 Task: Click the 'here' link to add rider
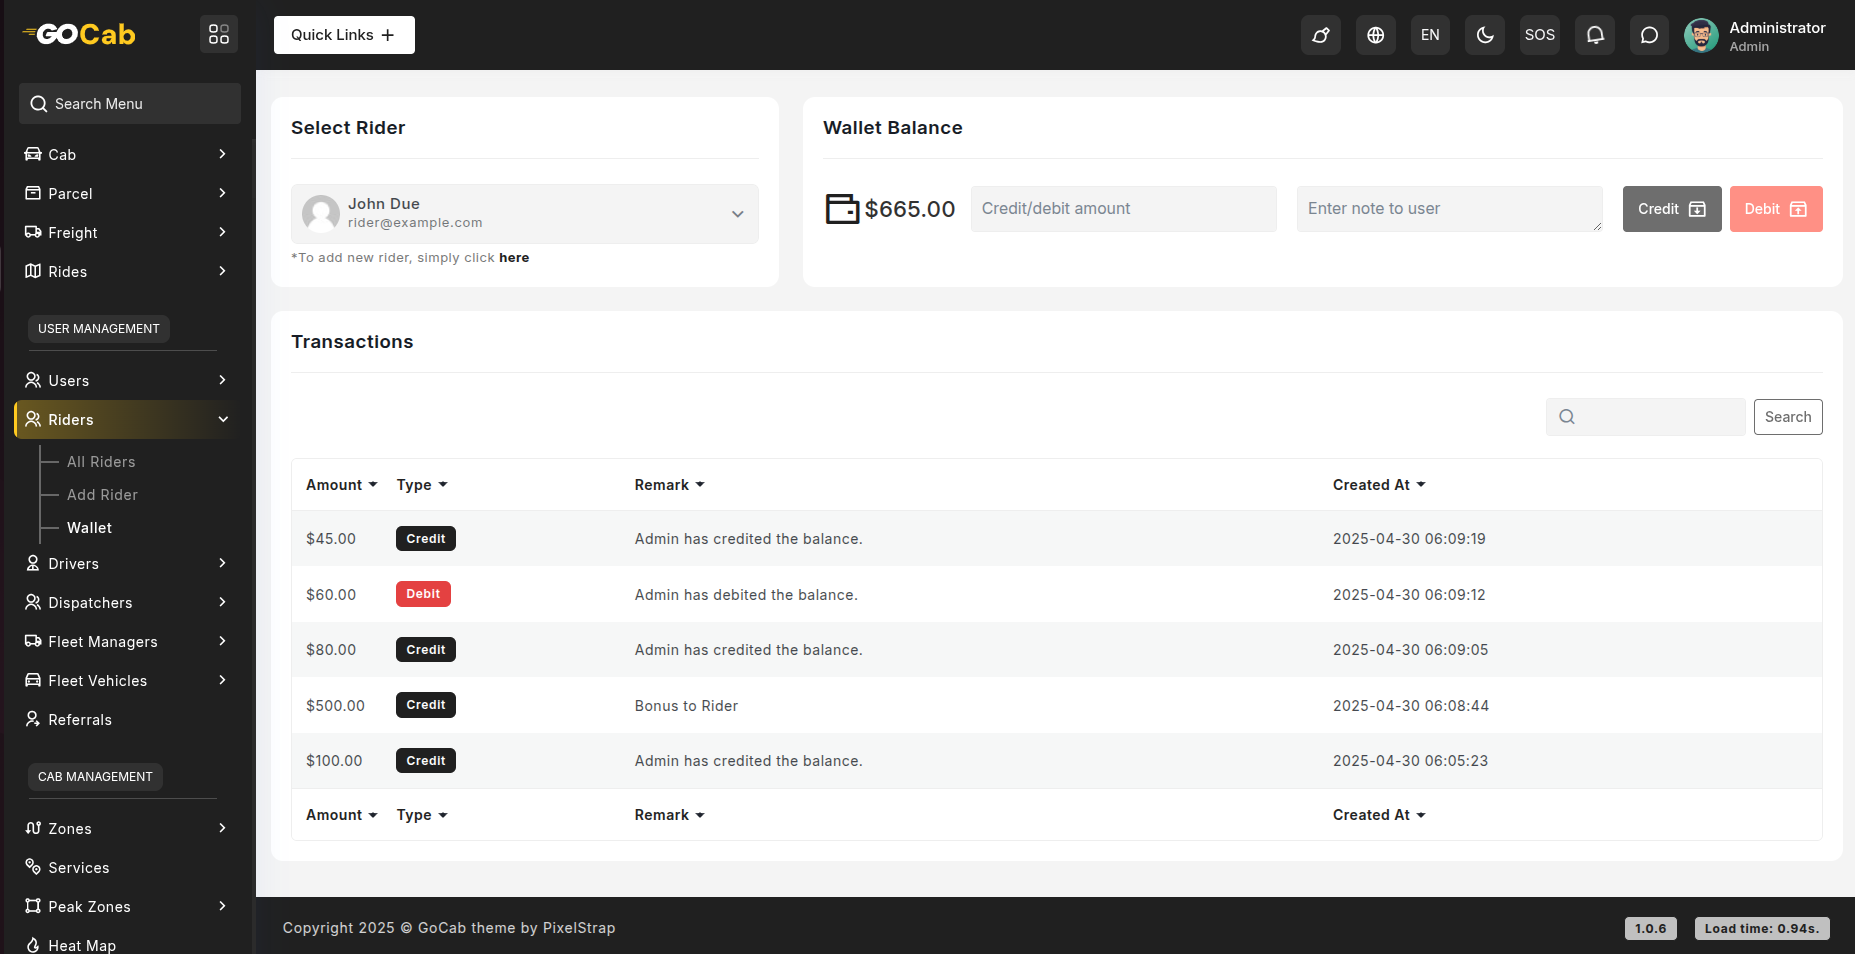(514, 258)
